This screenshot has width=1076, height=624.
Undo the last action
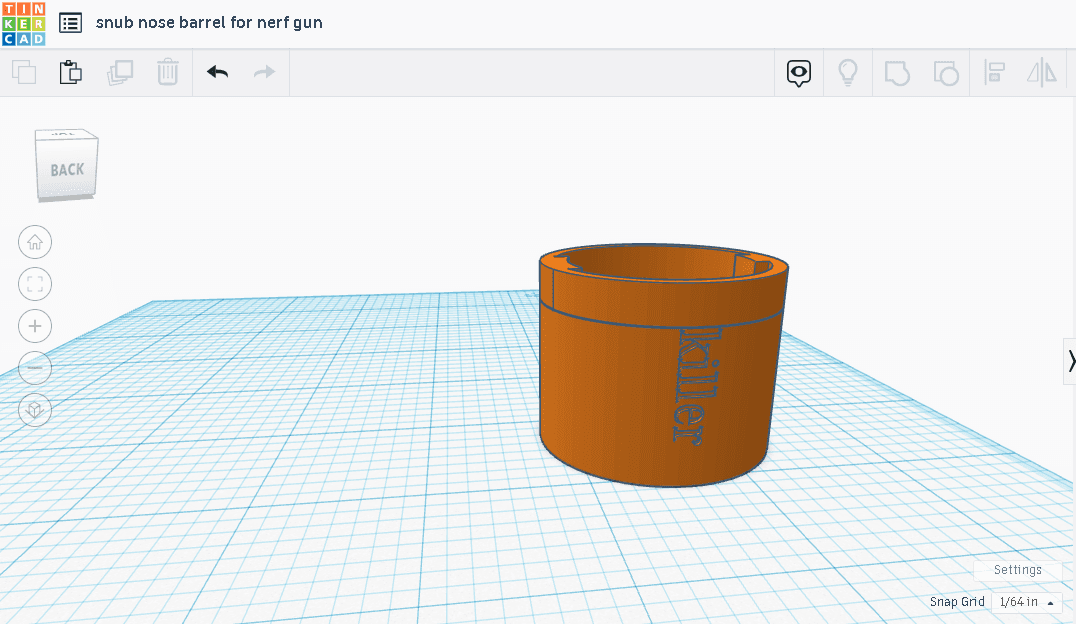pyautogui.click(x=218, y=72)
